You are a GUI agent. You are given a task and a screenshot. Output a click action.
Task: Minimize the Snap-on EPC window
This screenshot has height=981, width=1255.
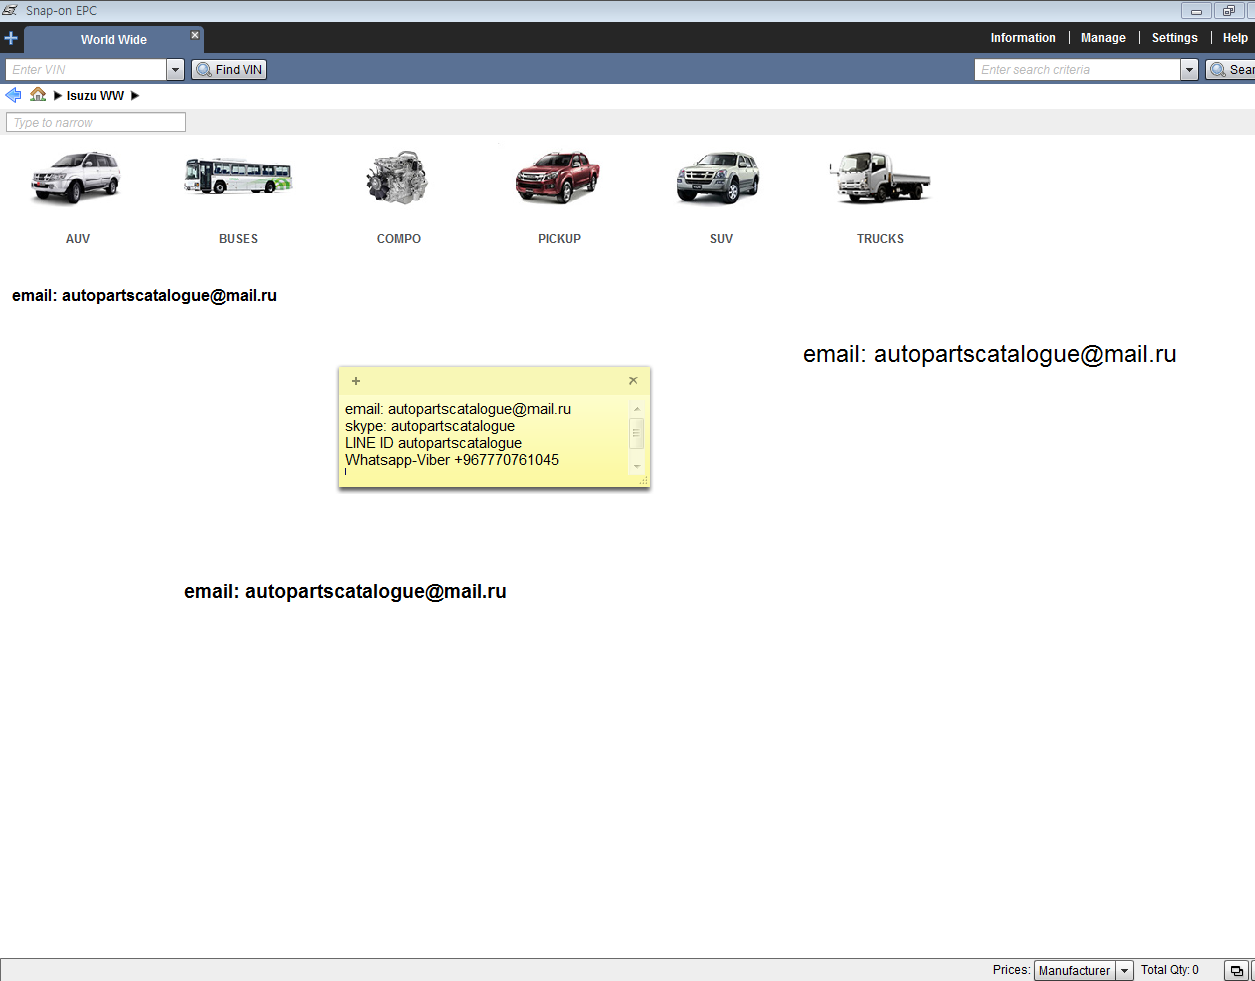[x=1196, y=11]
